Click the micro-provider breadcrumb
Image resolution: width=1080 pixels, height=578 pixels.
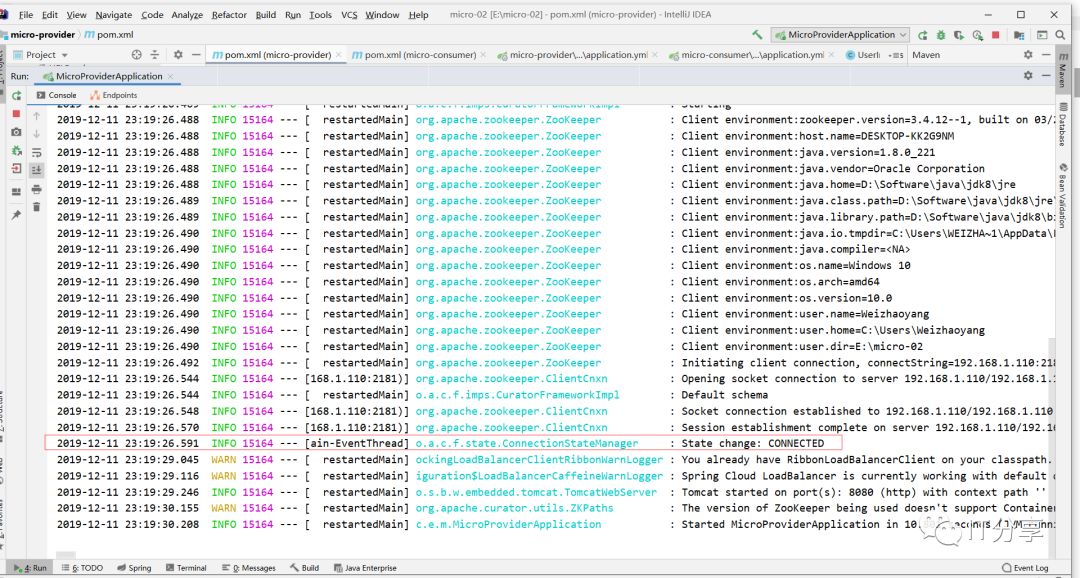tap(42, 34)
